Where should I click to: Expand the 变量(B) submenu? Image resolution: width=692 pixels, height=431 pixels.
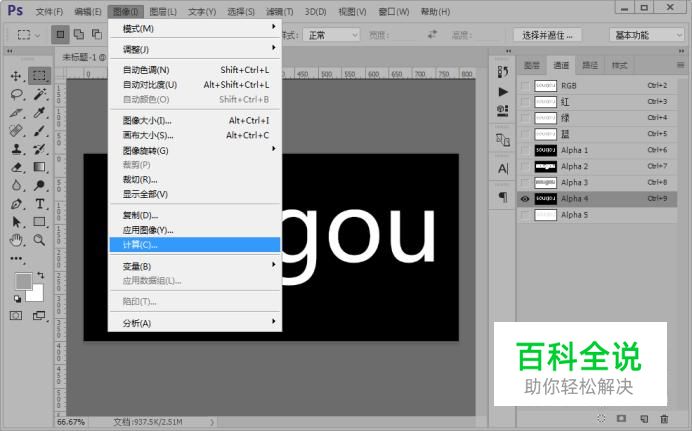coord(195,266)
